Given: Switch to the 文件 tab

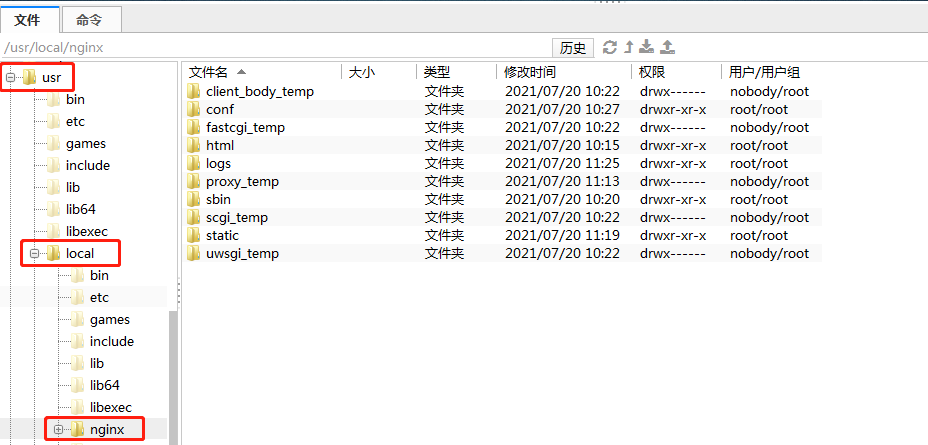Looking at the screenshot, I should [x=30, y=20].
